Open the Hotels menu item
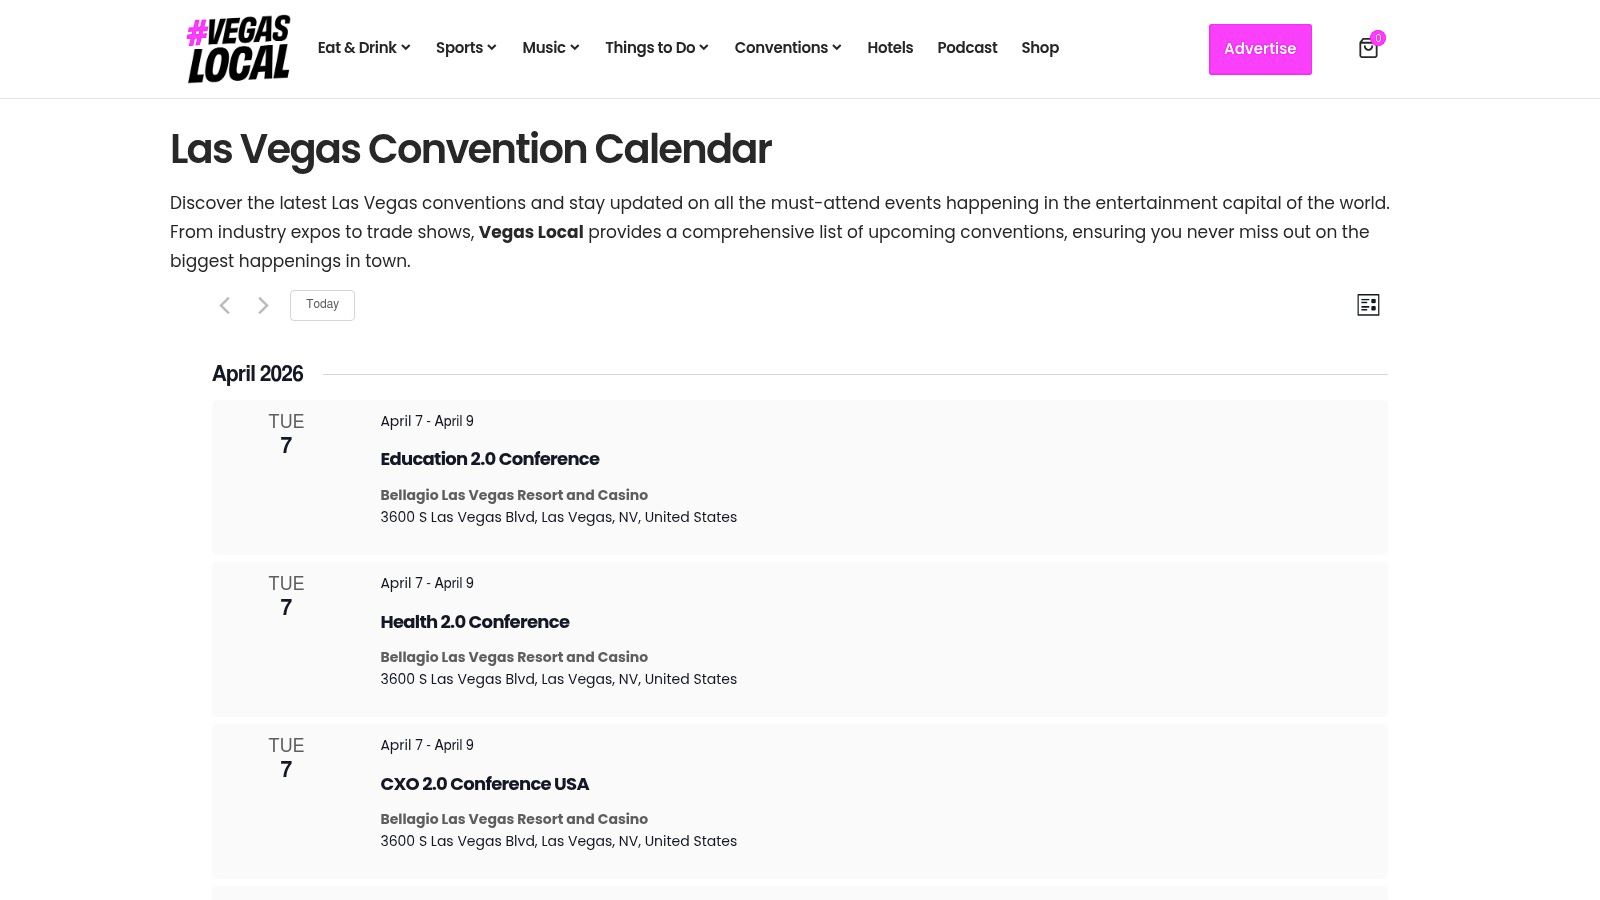This screenshot has height=900, width=1600. 890,47
